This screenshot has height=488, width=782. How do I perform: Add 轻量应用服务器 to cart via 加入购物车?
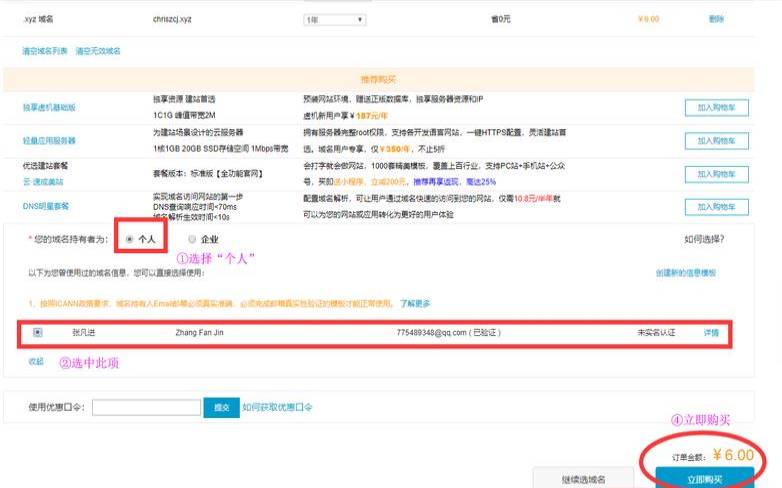pos(717,141)
